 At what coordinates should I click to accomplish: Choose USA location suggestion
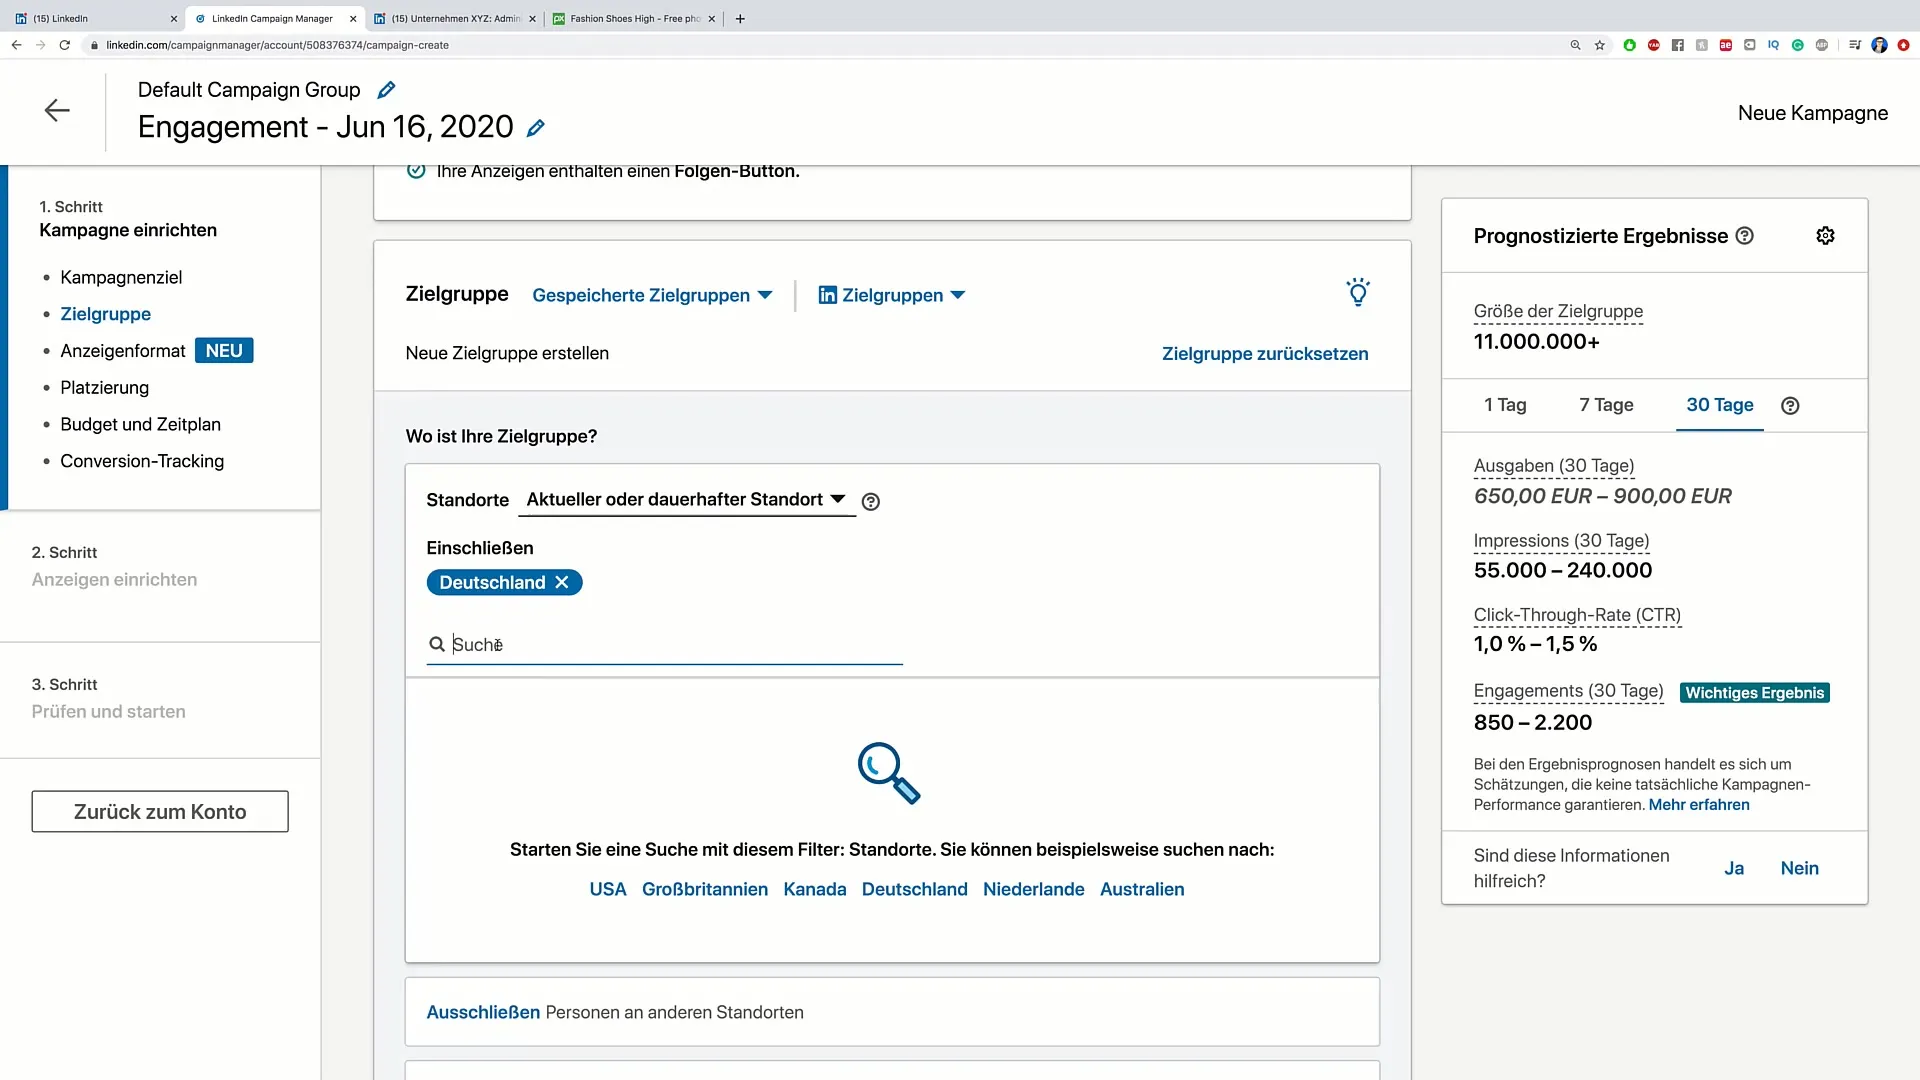click(x=608, y=889)
